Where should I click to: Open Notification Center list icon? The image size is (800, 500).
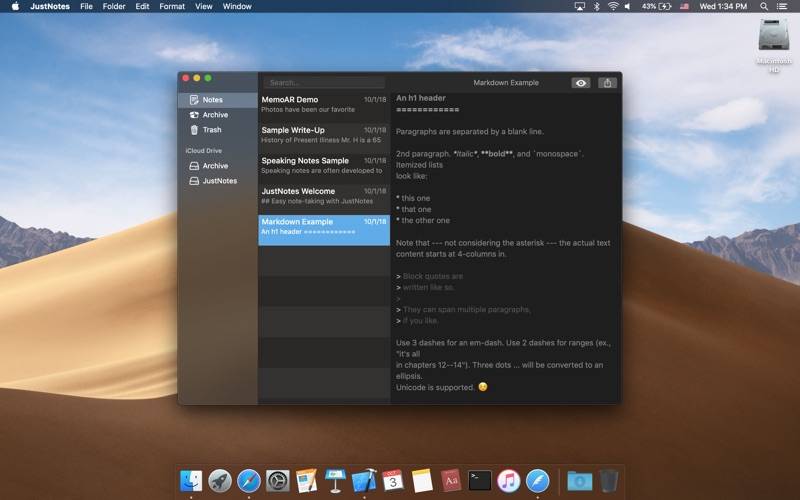point(782,6)
